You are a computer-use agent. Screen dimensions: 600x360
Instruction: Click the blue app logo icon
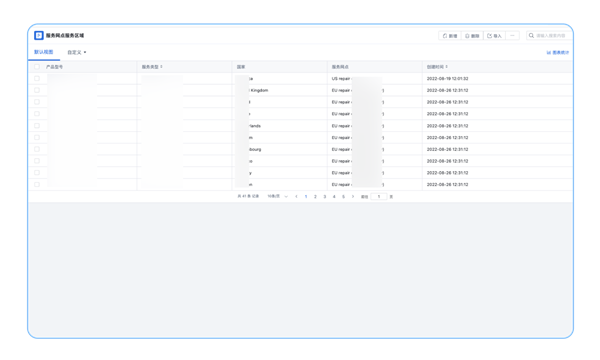[x=39, y=36]
